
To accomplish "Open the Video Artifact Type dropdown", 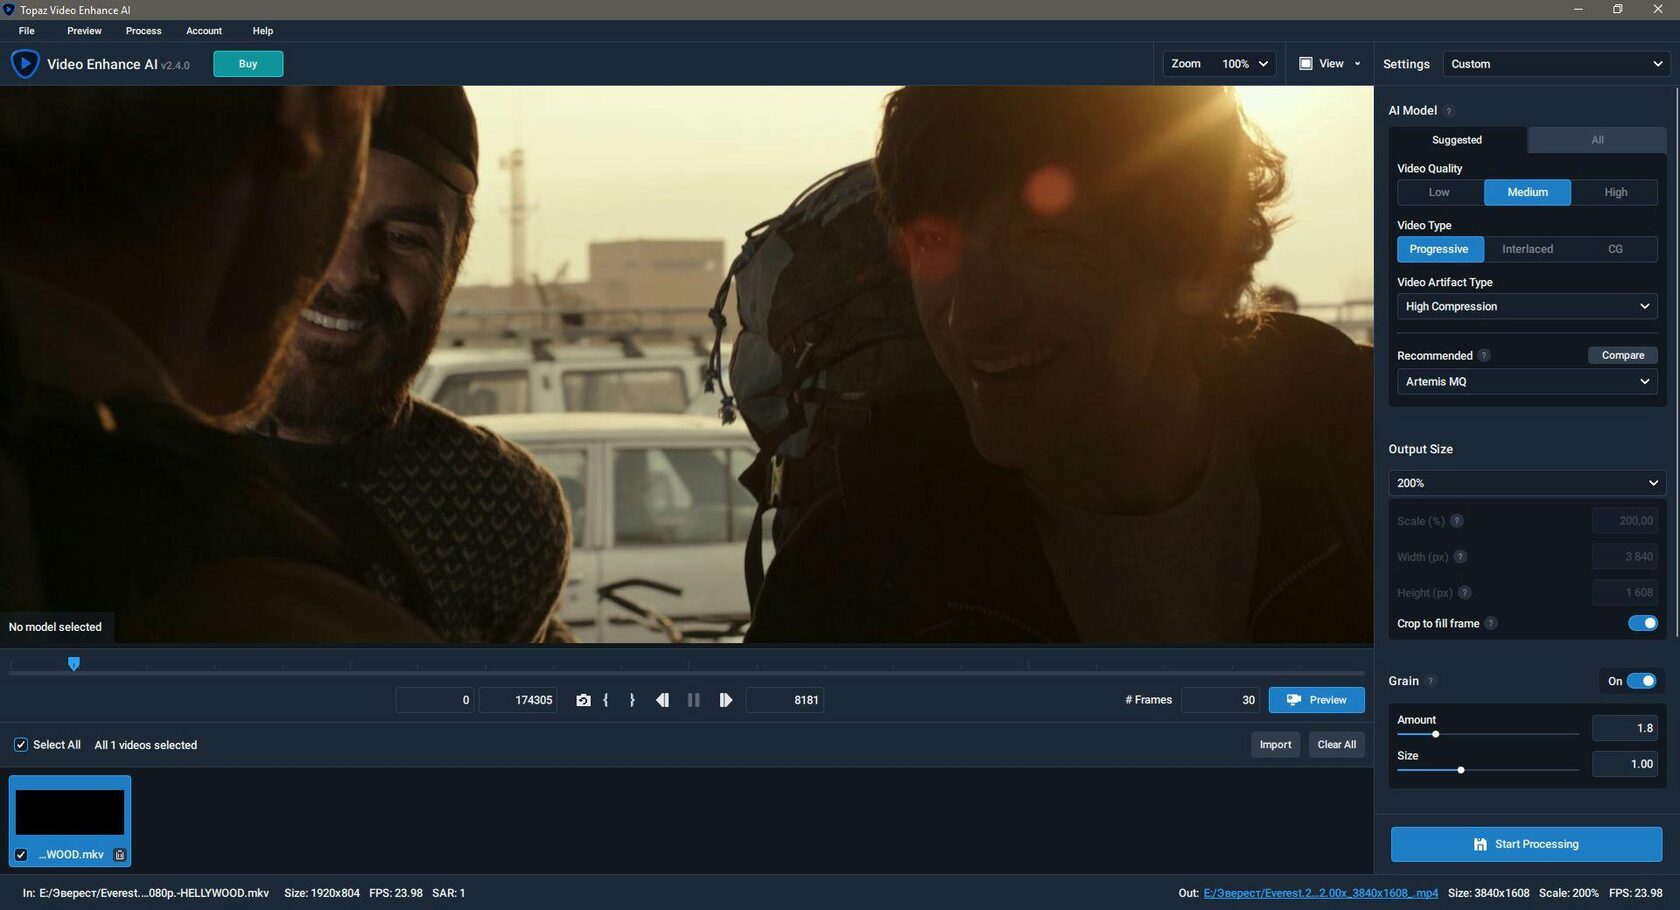I will (x=1526, y=307).
